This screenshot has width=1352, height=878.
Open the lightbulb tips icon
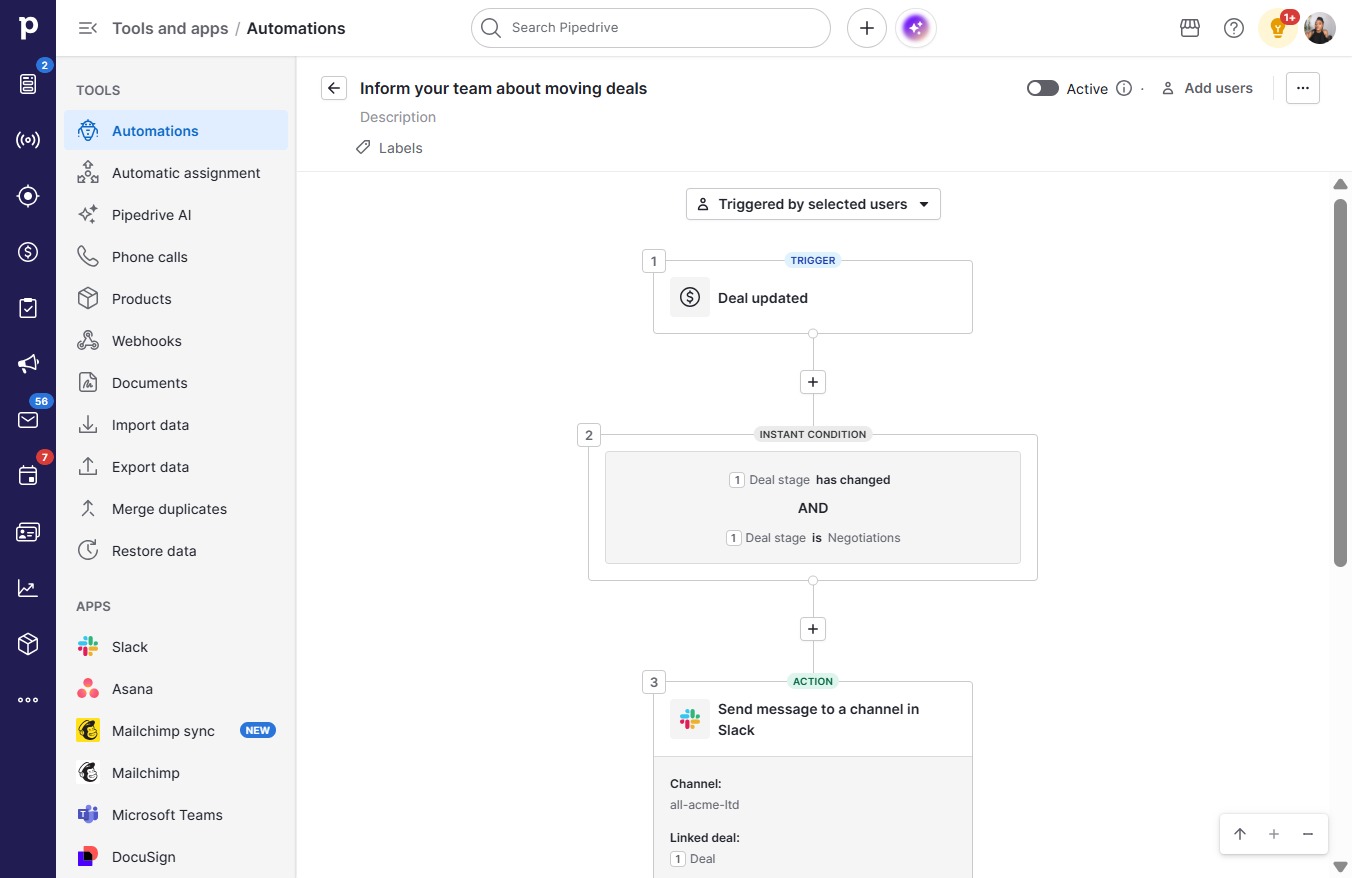click(x=1278, y=28)
